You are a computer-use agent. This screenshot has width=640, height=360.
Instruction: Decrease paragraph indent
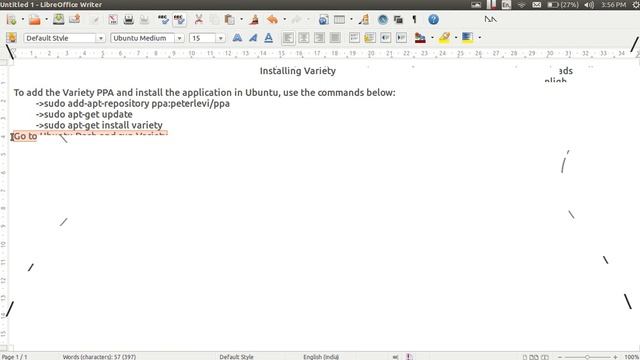[x=386, y=38]
